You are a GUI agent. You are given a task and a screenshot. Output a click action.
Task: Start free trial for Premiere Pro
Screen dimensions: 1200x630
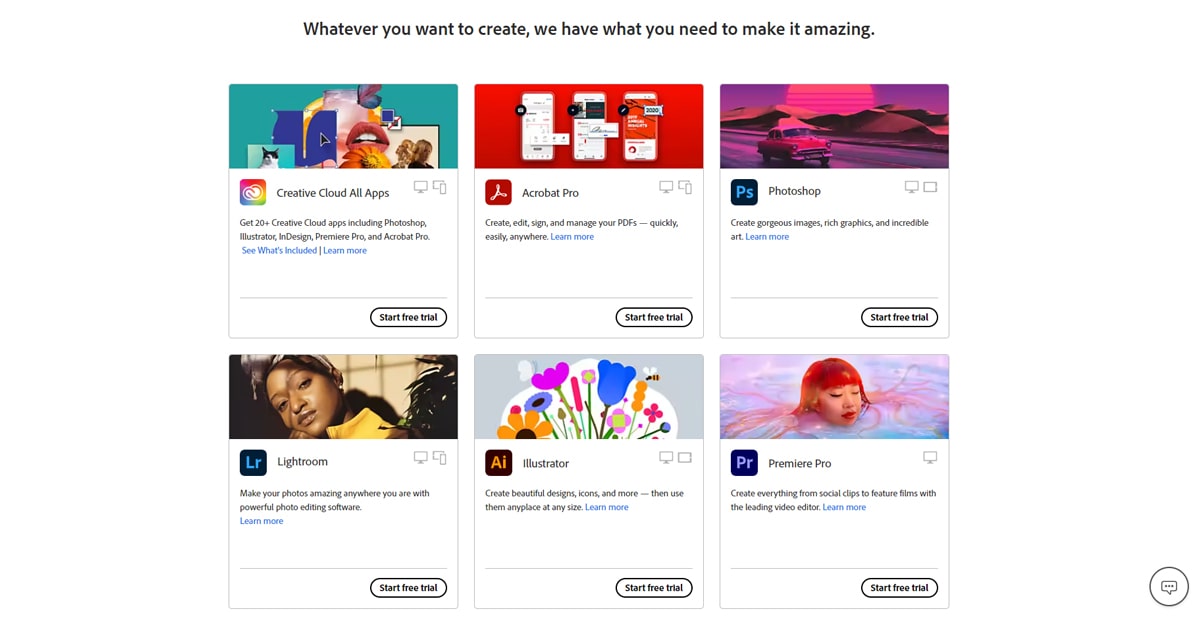[899, 588]
